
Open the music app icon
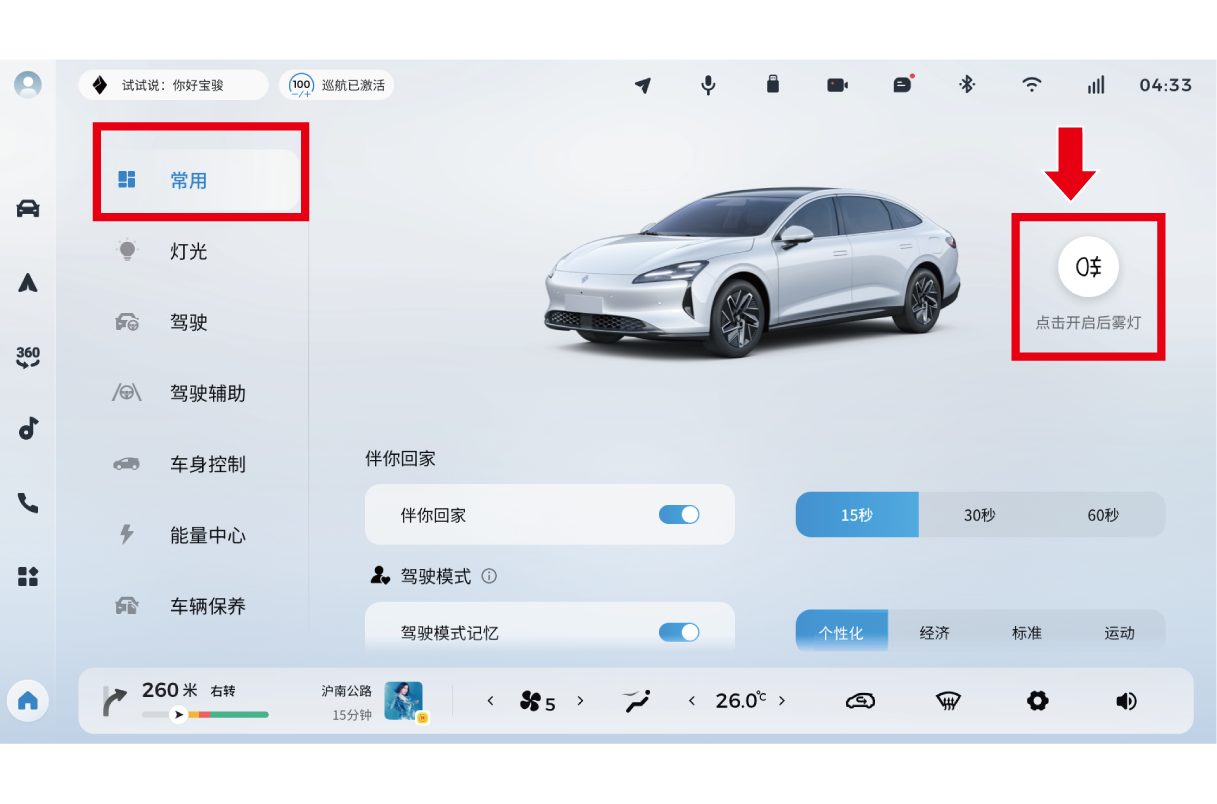click(x=28, y=429)
